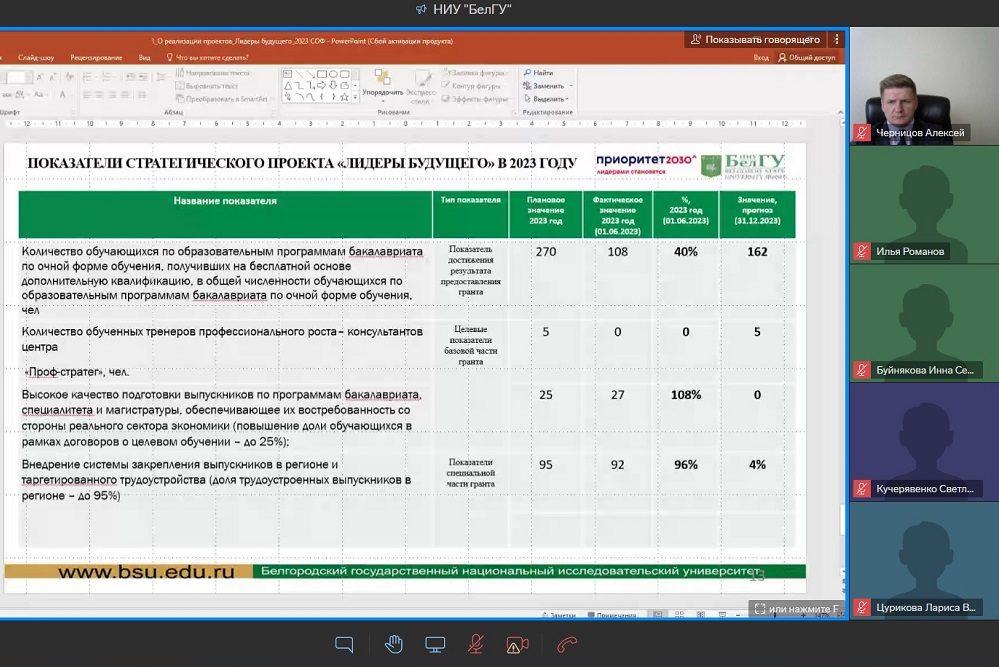Select Черницов Алексей's video tile

(924, 85)
